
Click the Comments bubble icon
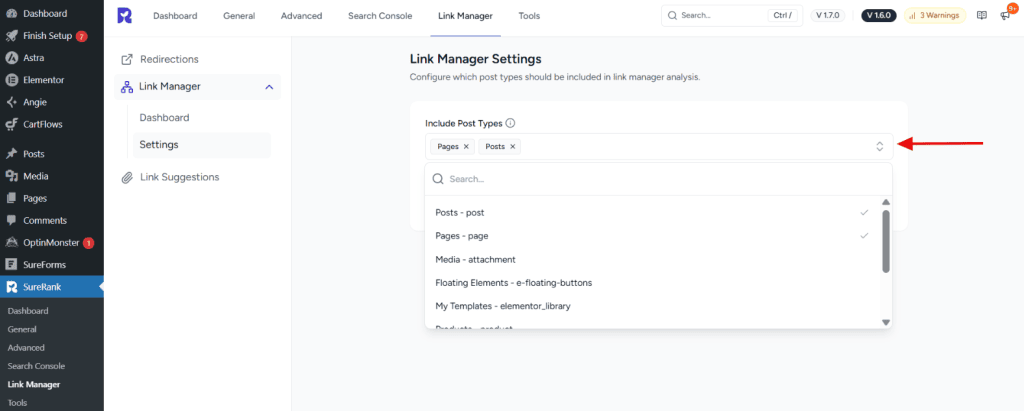(11, 220)
